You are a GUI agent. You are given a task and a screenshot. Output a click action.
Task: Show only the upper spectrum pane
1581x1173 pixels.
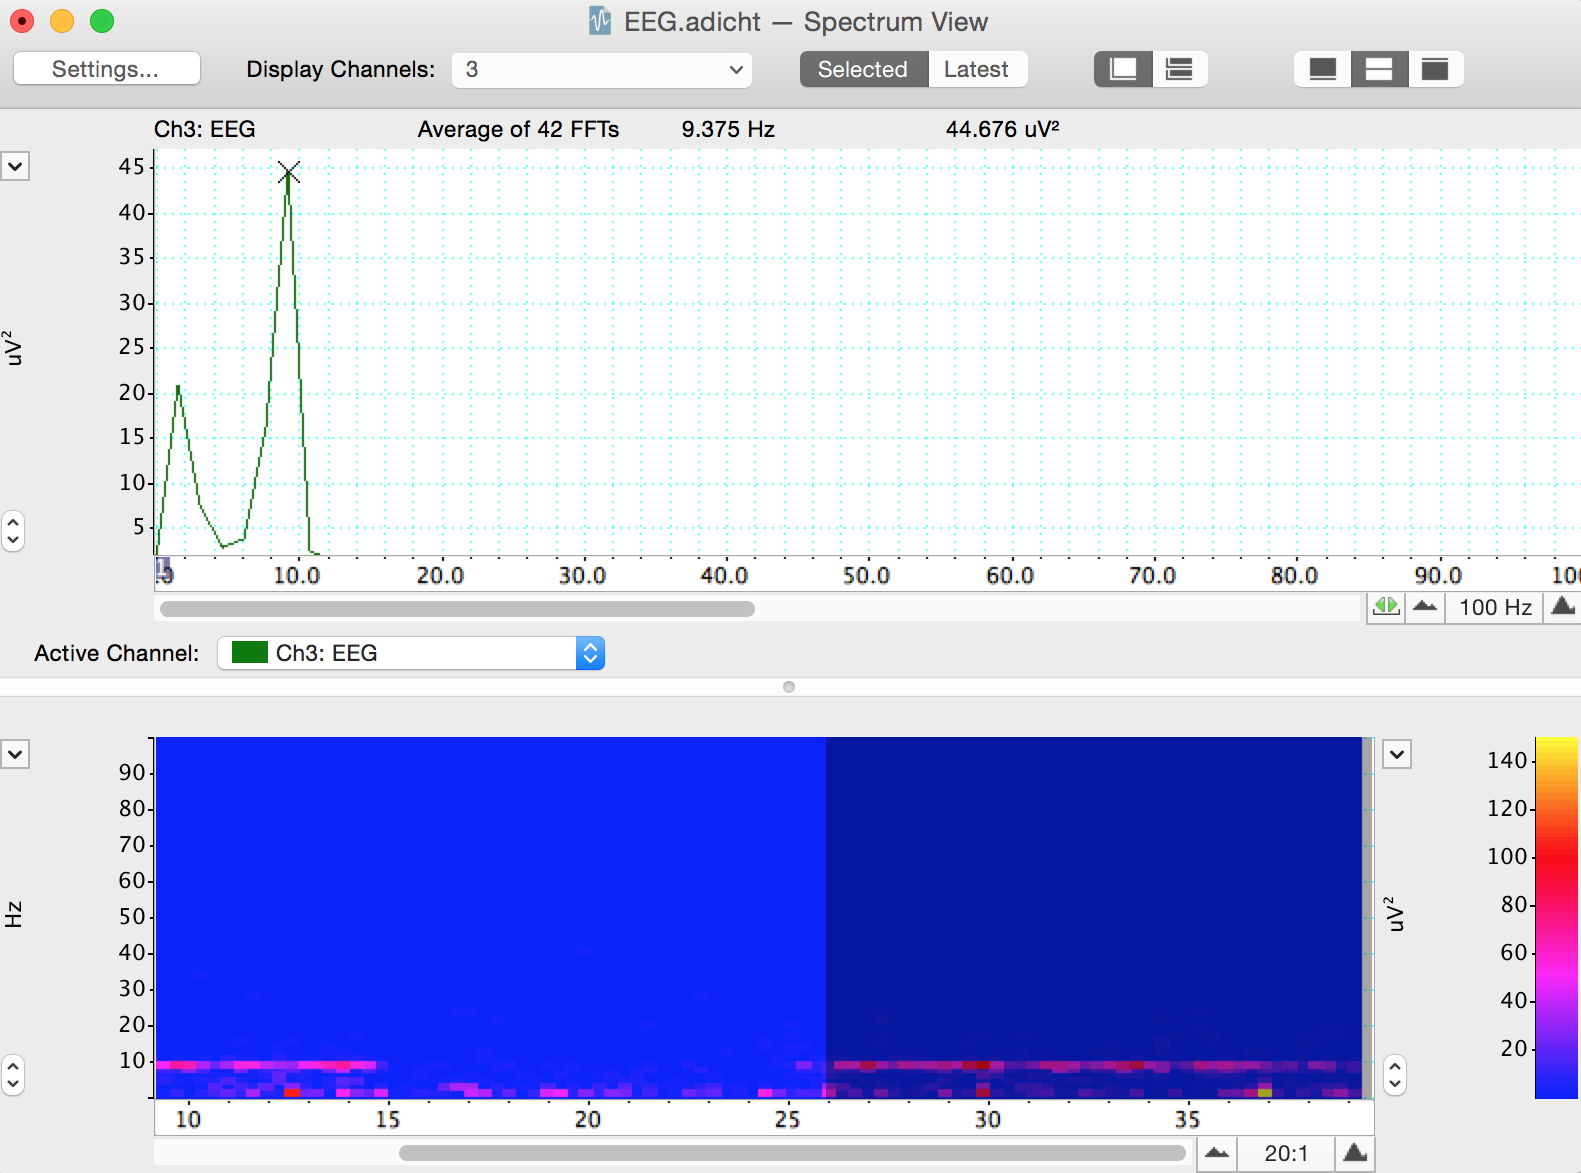[x=1322, y=69]
